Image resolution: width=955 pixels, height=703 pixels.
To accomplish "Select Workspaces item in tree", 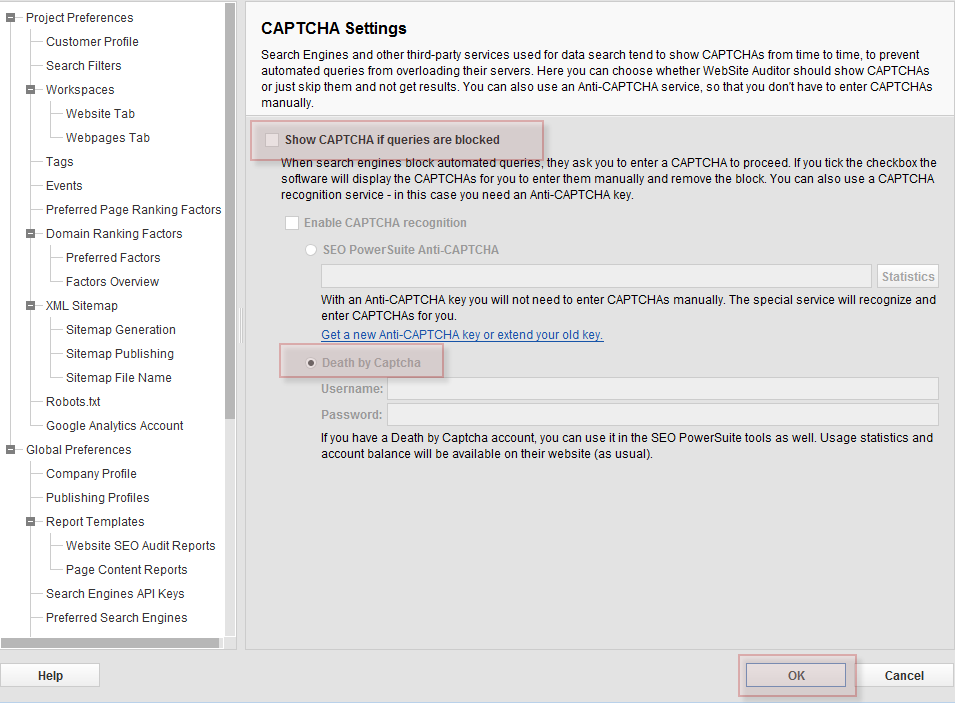I will [80, 90].
